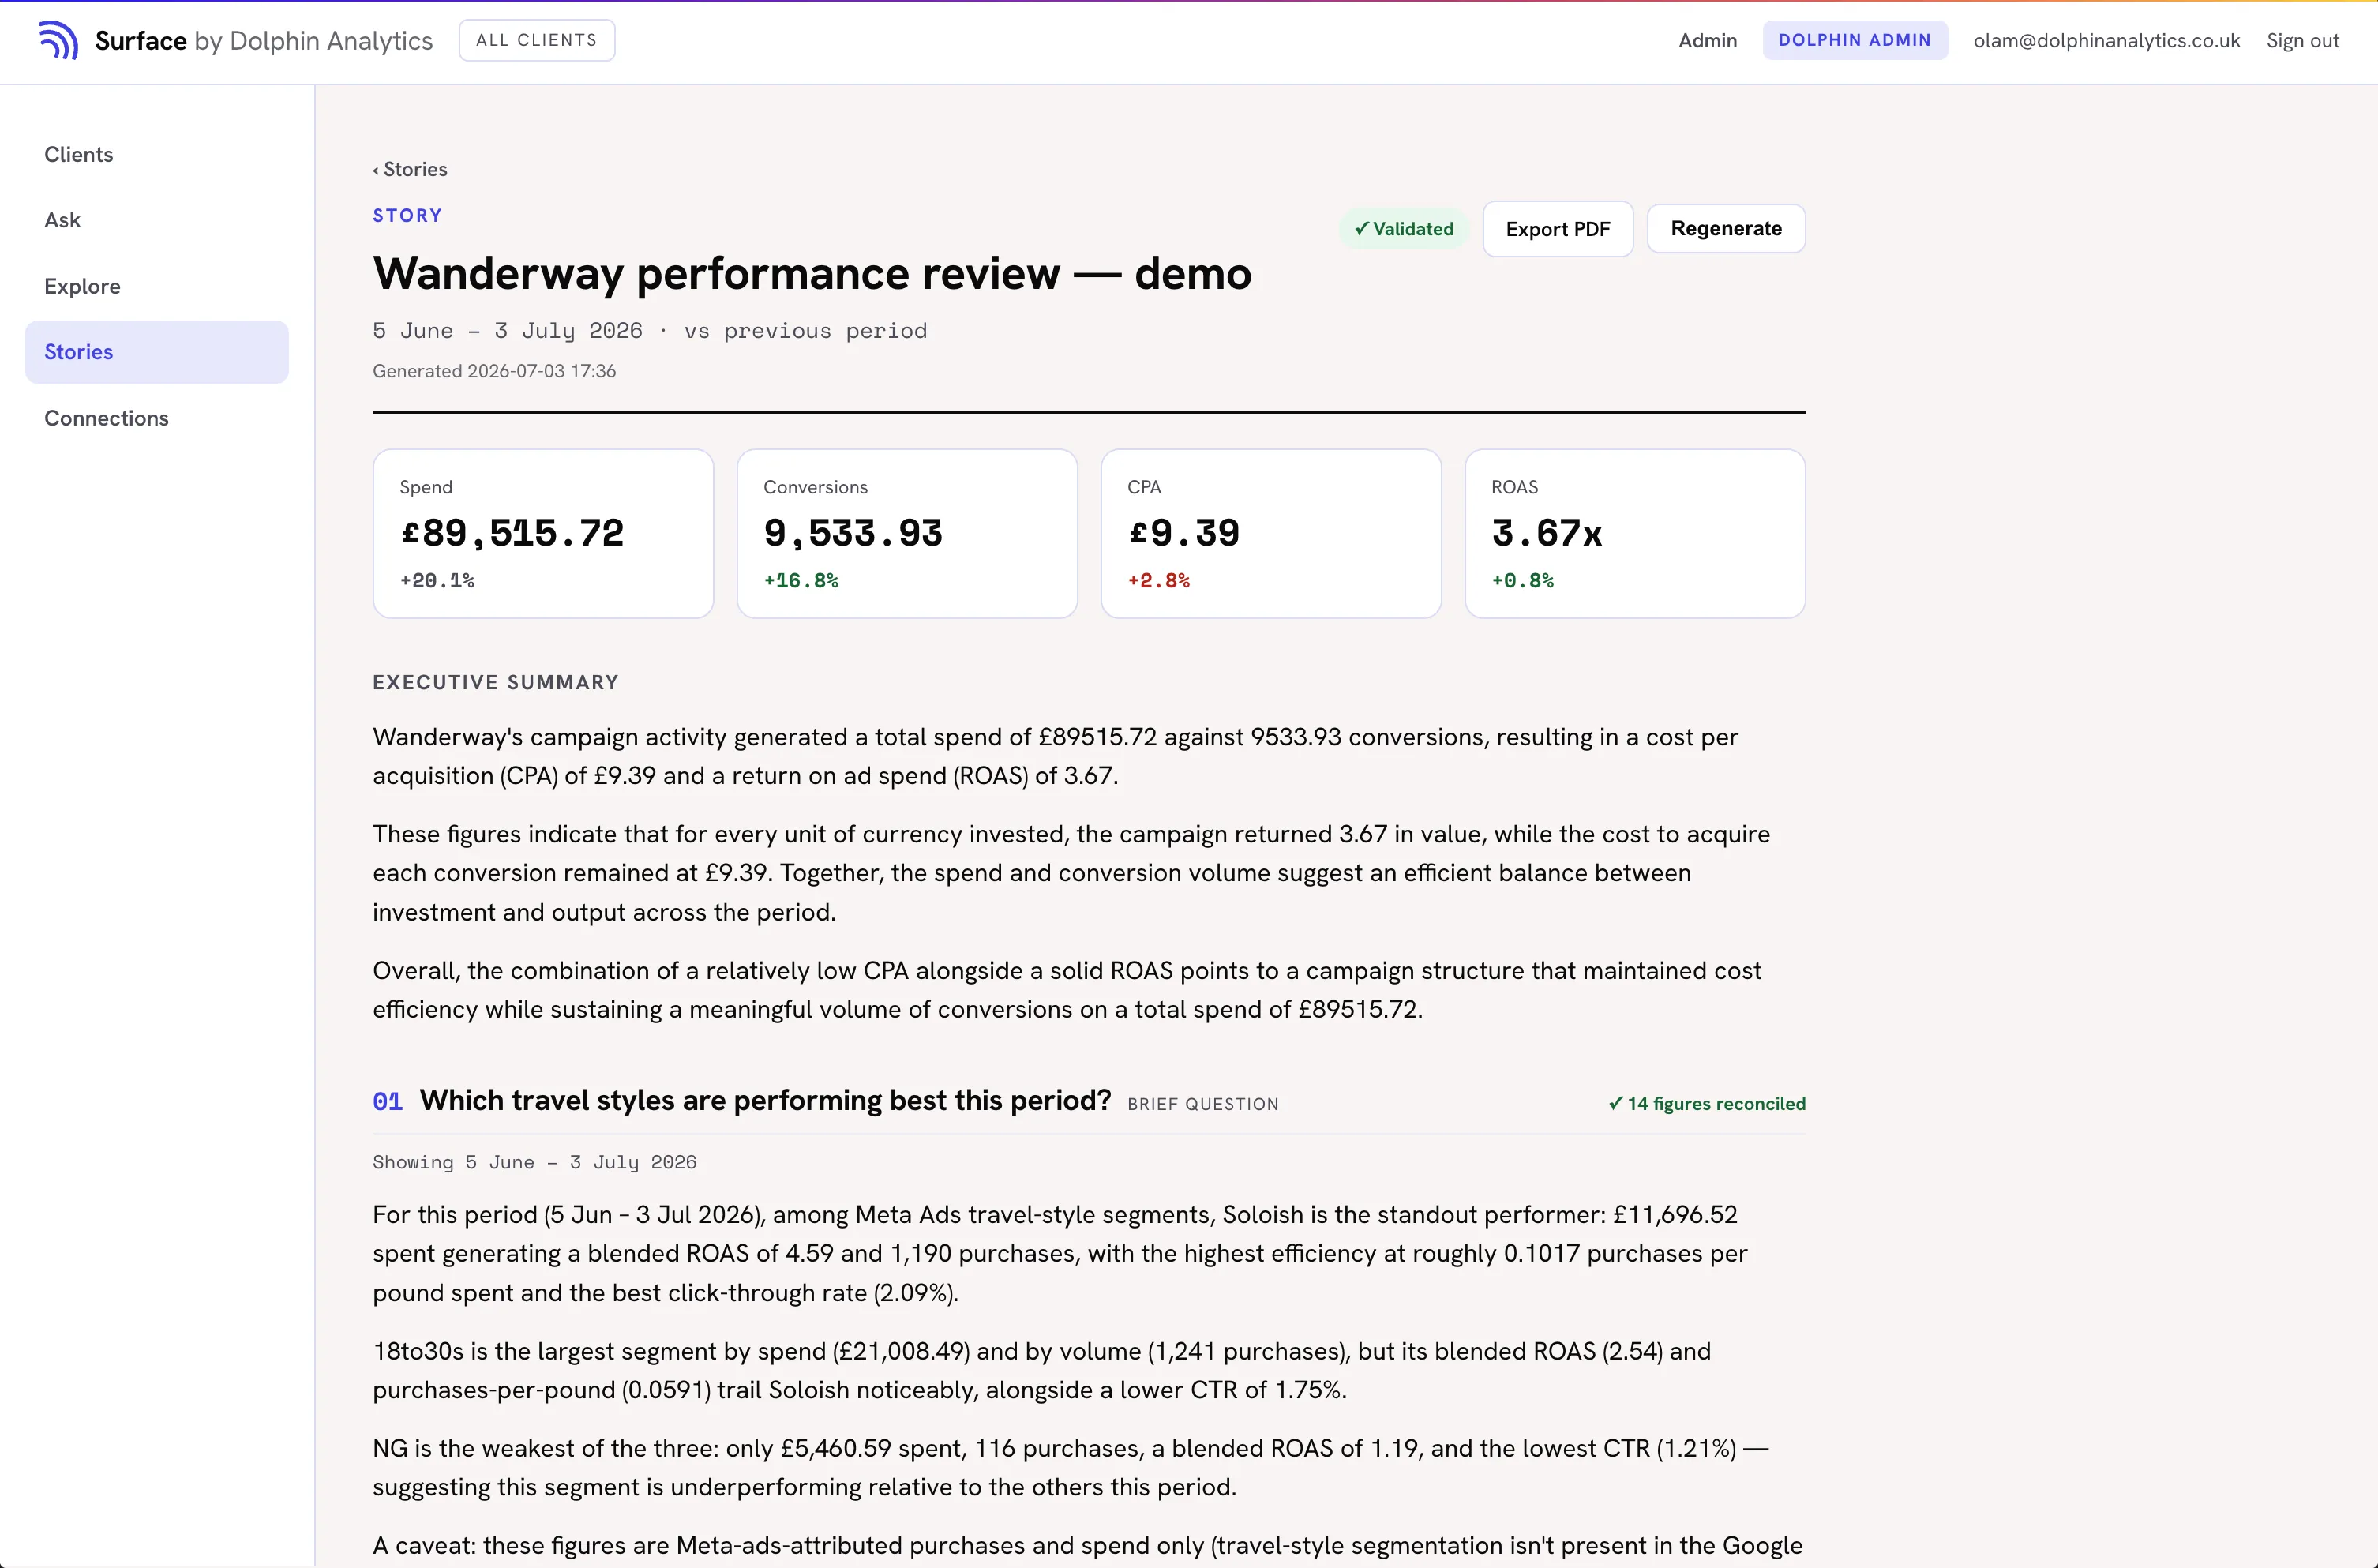The height and width of the screenshot is (1568, 2378).
Task: Click the ROAS metric card
Action: coord(1635,533)
